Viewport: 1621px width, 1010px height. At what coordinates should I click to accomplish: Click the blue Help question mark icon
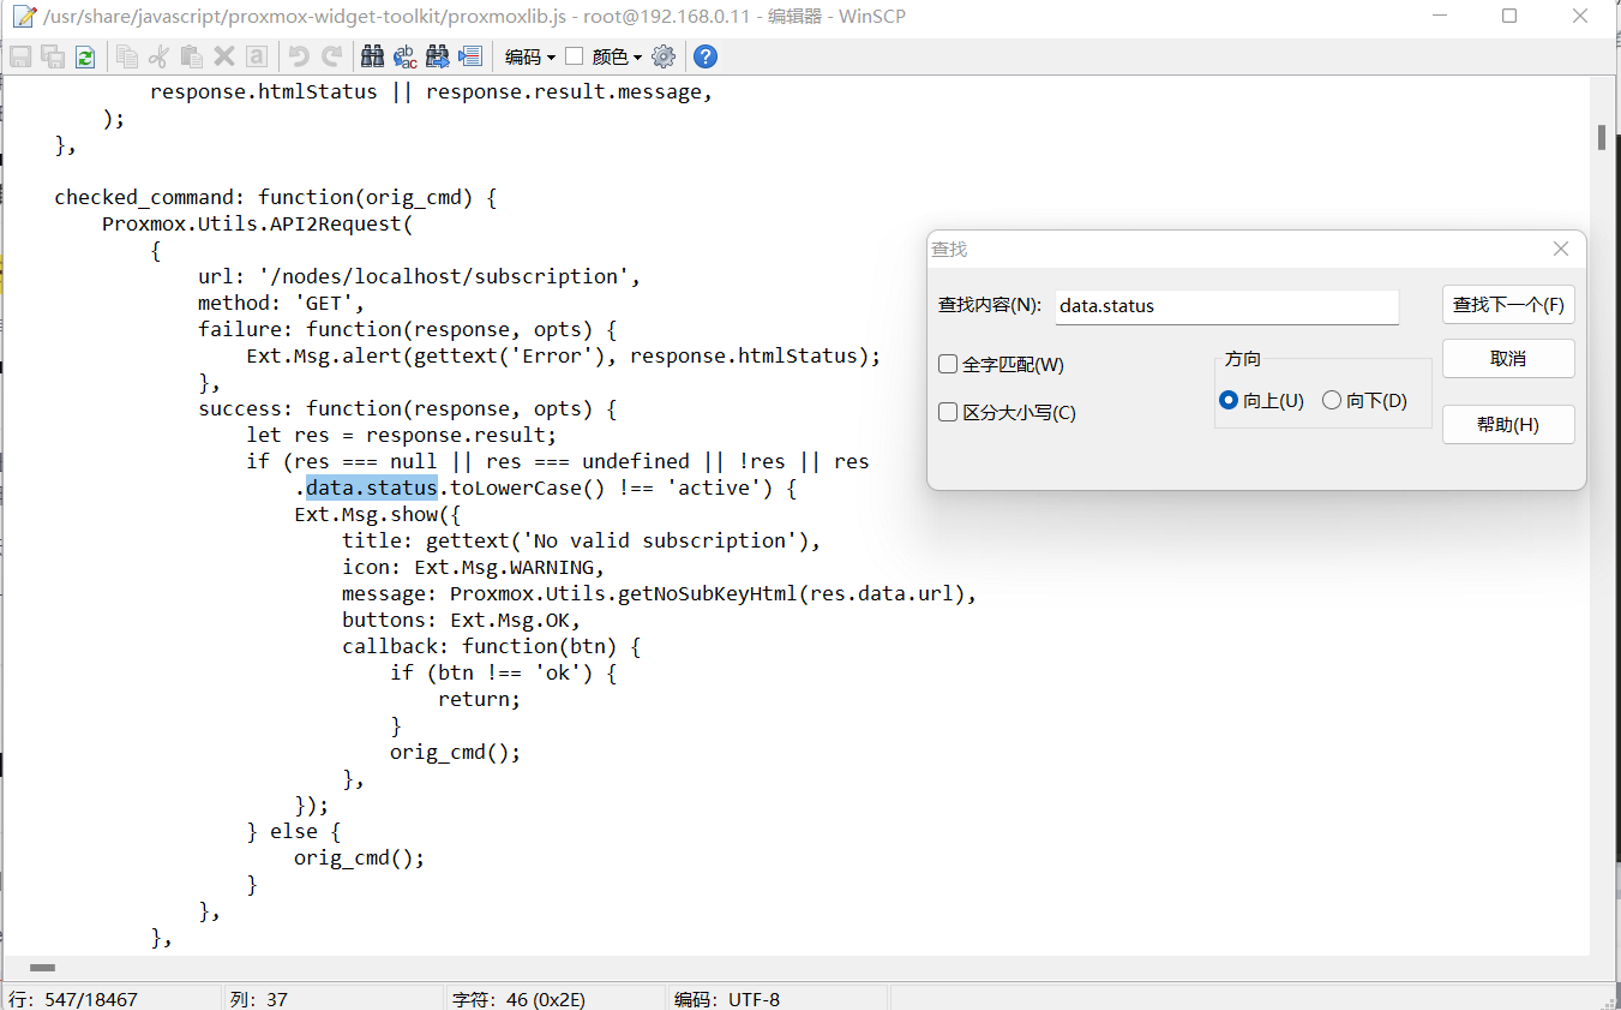click(705, 57)
